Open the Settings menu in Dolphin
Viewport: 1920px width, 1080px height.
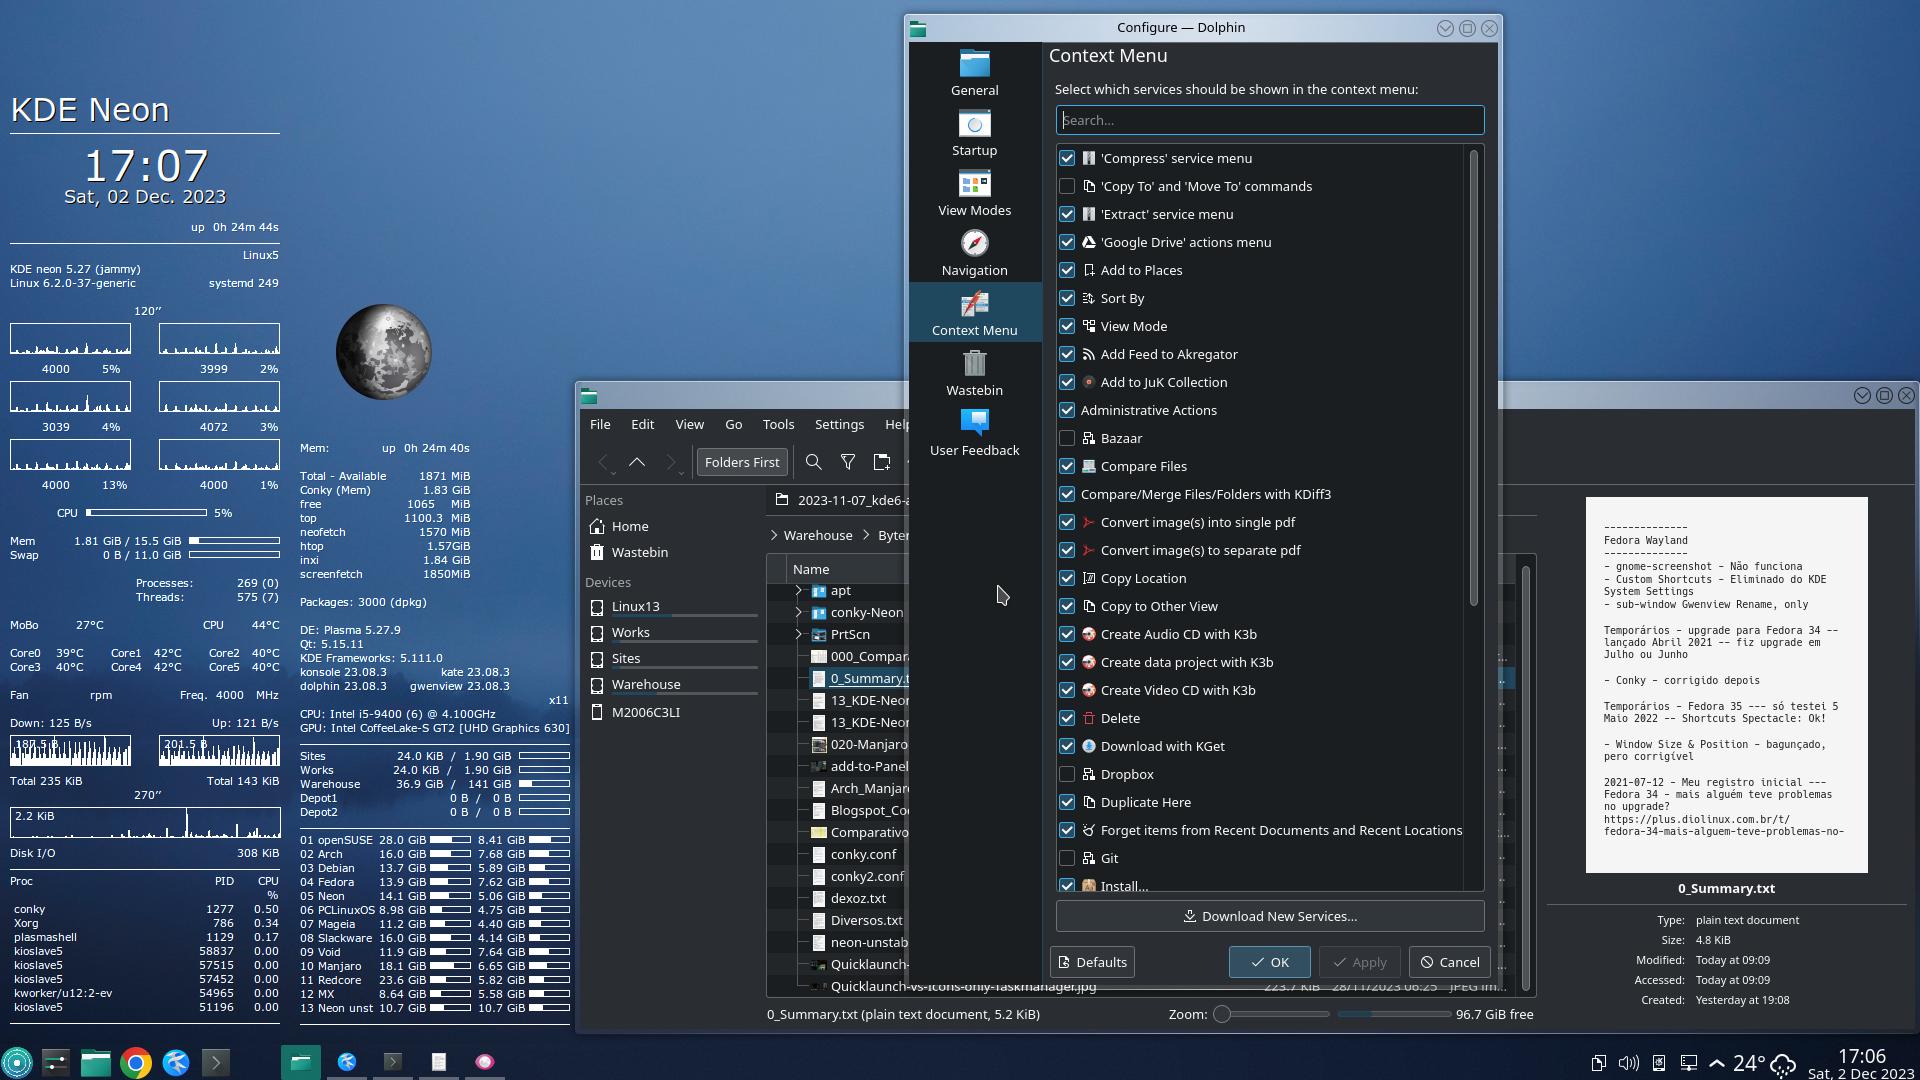coord(839,425)
